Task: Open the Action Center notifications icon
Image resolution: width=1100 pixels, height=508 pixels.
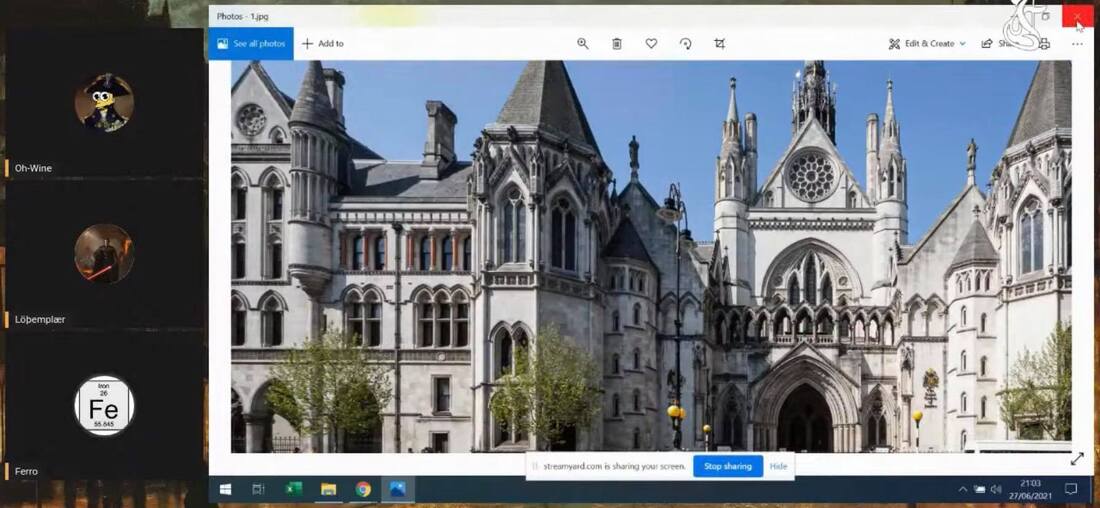Action: 1071,490
